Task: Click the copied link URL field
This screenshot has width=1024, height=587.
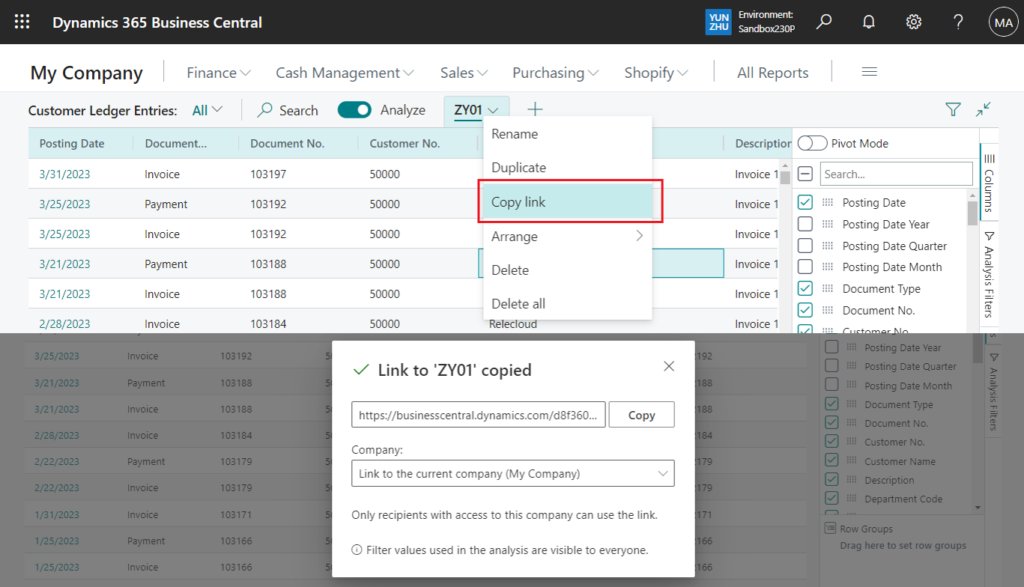Action: tap(478, 414)
